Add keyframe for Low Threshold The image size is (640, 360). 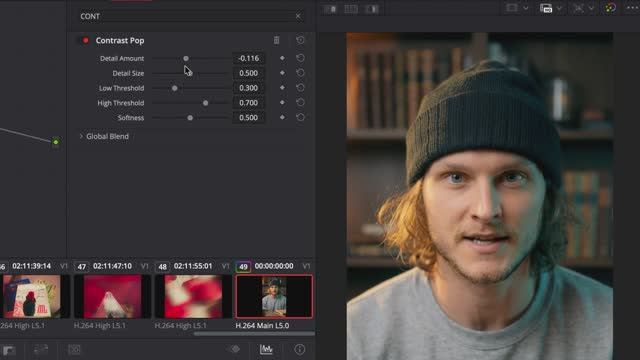(x=282, y=88)
